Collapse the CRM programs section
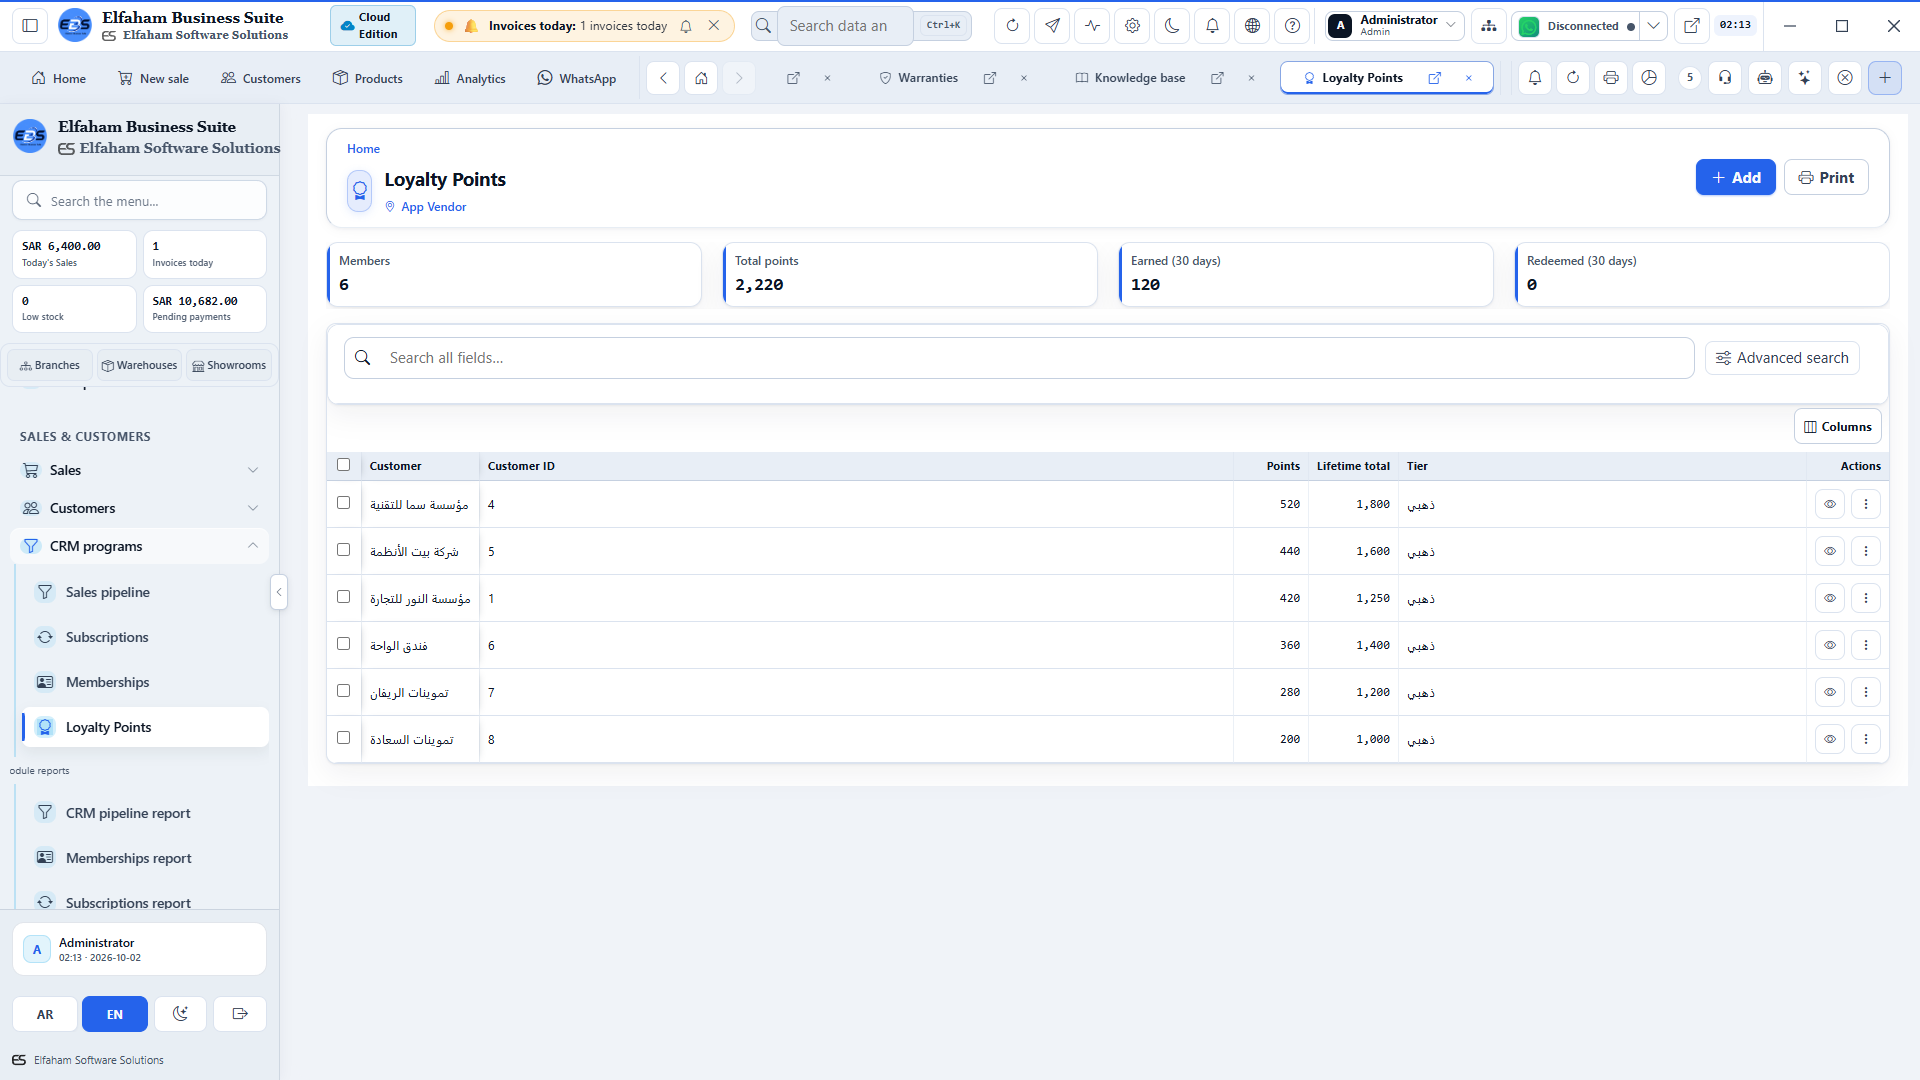 tap(140, 546)
